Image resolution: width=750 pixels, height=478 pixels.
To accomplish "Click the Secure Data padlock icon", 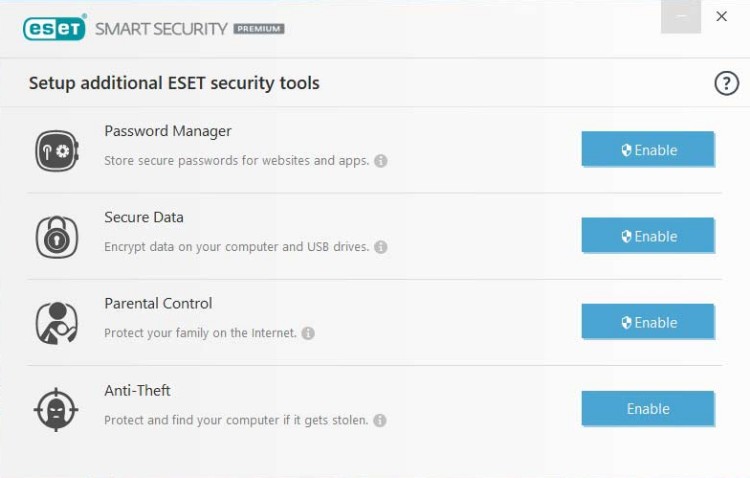I will coord(57,237).
